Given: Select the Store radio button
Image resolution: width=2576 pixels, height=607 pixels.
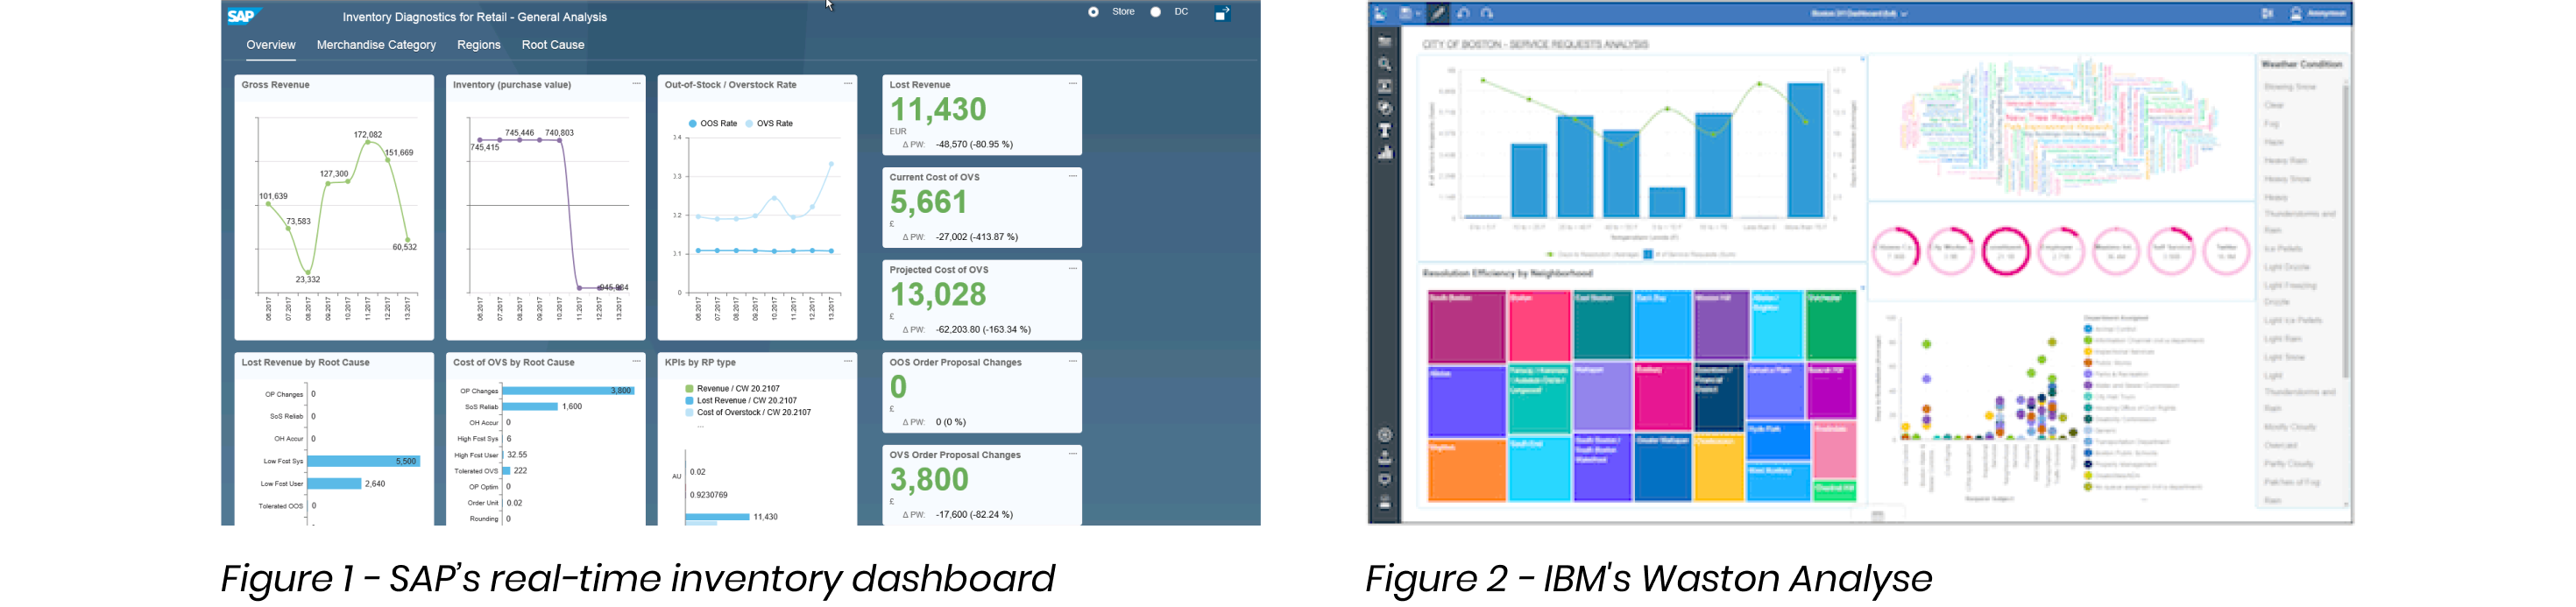Looking at the screenshot, I should [1093, 12].
